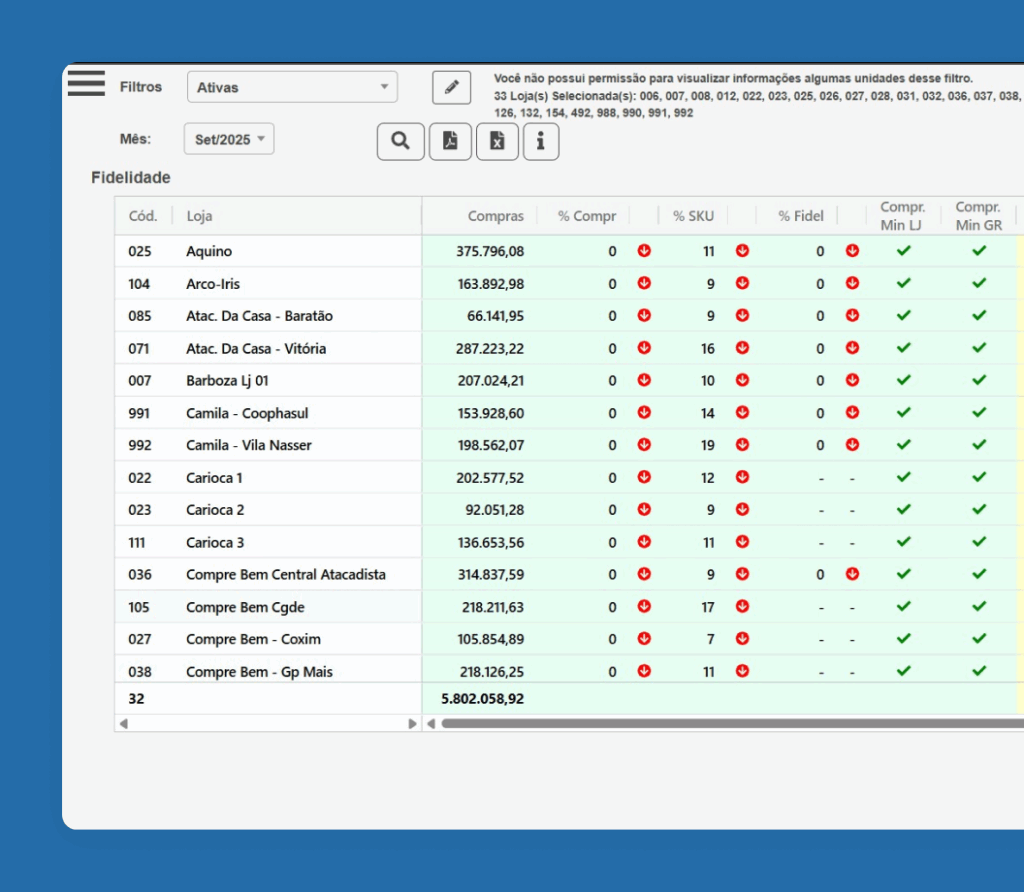Click Compr. Min LJ checkmark for Compre Bem Cgde
The height and width of the screenshot is (892, 1024).
tap(903, 607)
